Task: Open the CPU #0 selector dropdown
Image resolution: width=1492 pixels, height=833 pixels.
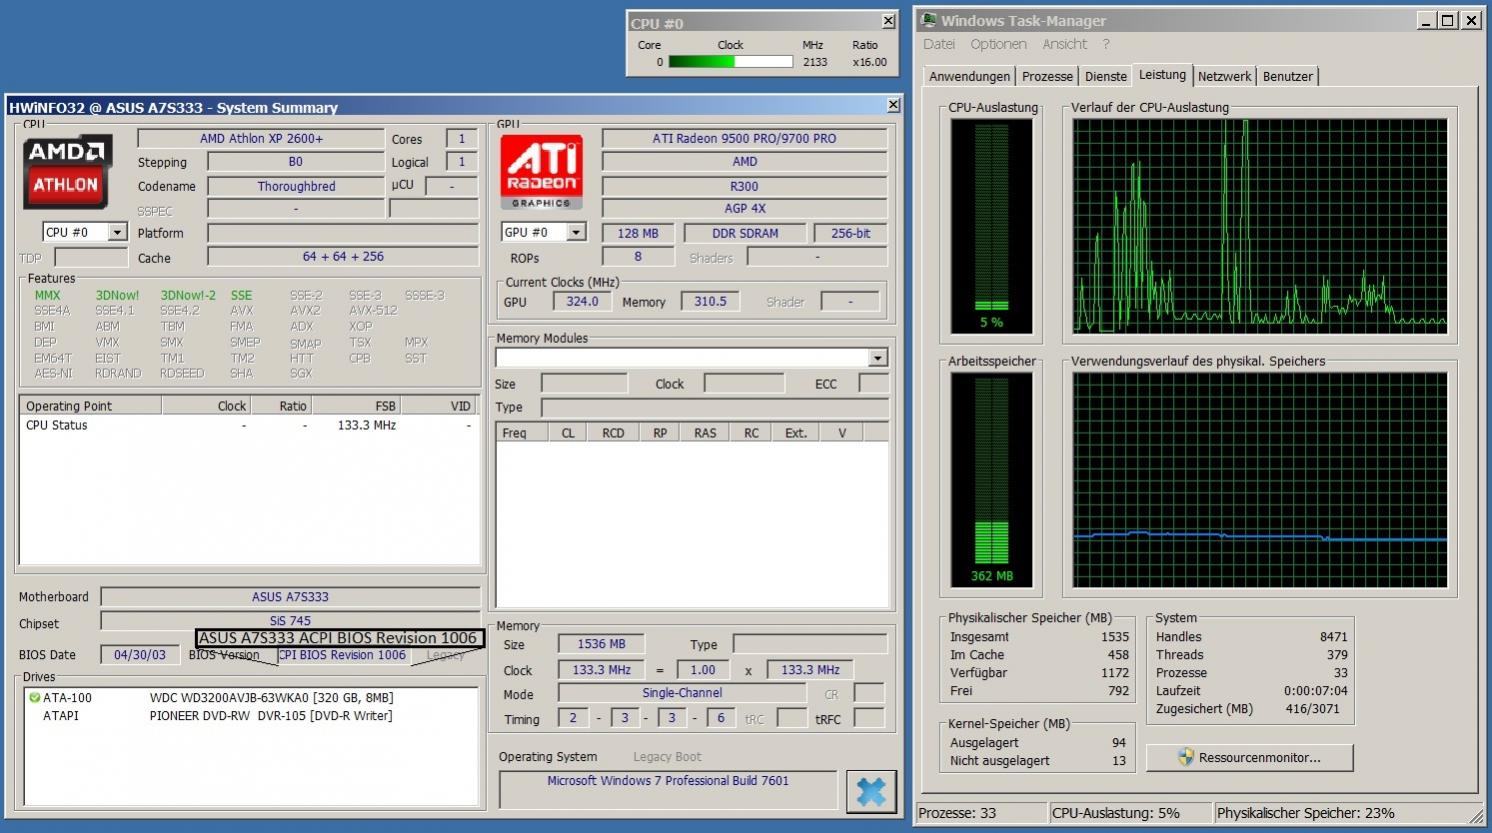Action: click(117, 232)
